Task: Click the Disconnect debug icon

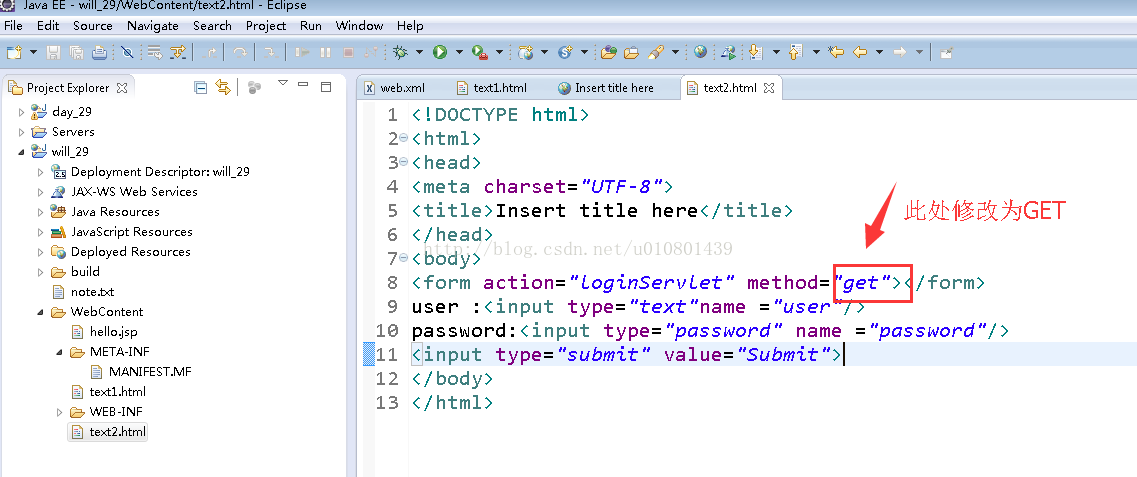Action: 370,52
